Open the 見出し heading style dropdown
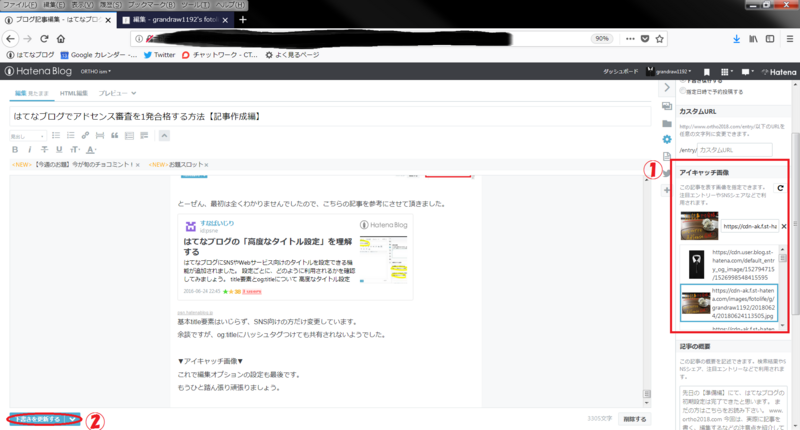The width and height of the screenshot is (800, 430). [28, 136]
